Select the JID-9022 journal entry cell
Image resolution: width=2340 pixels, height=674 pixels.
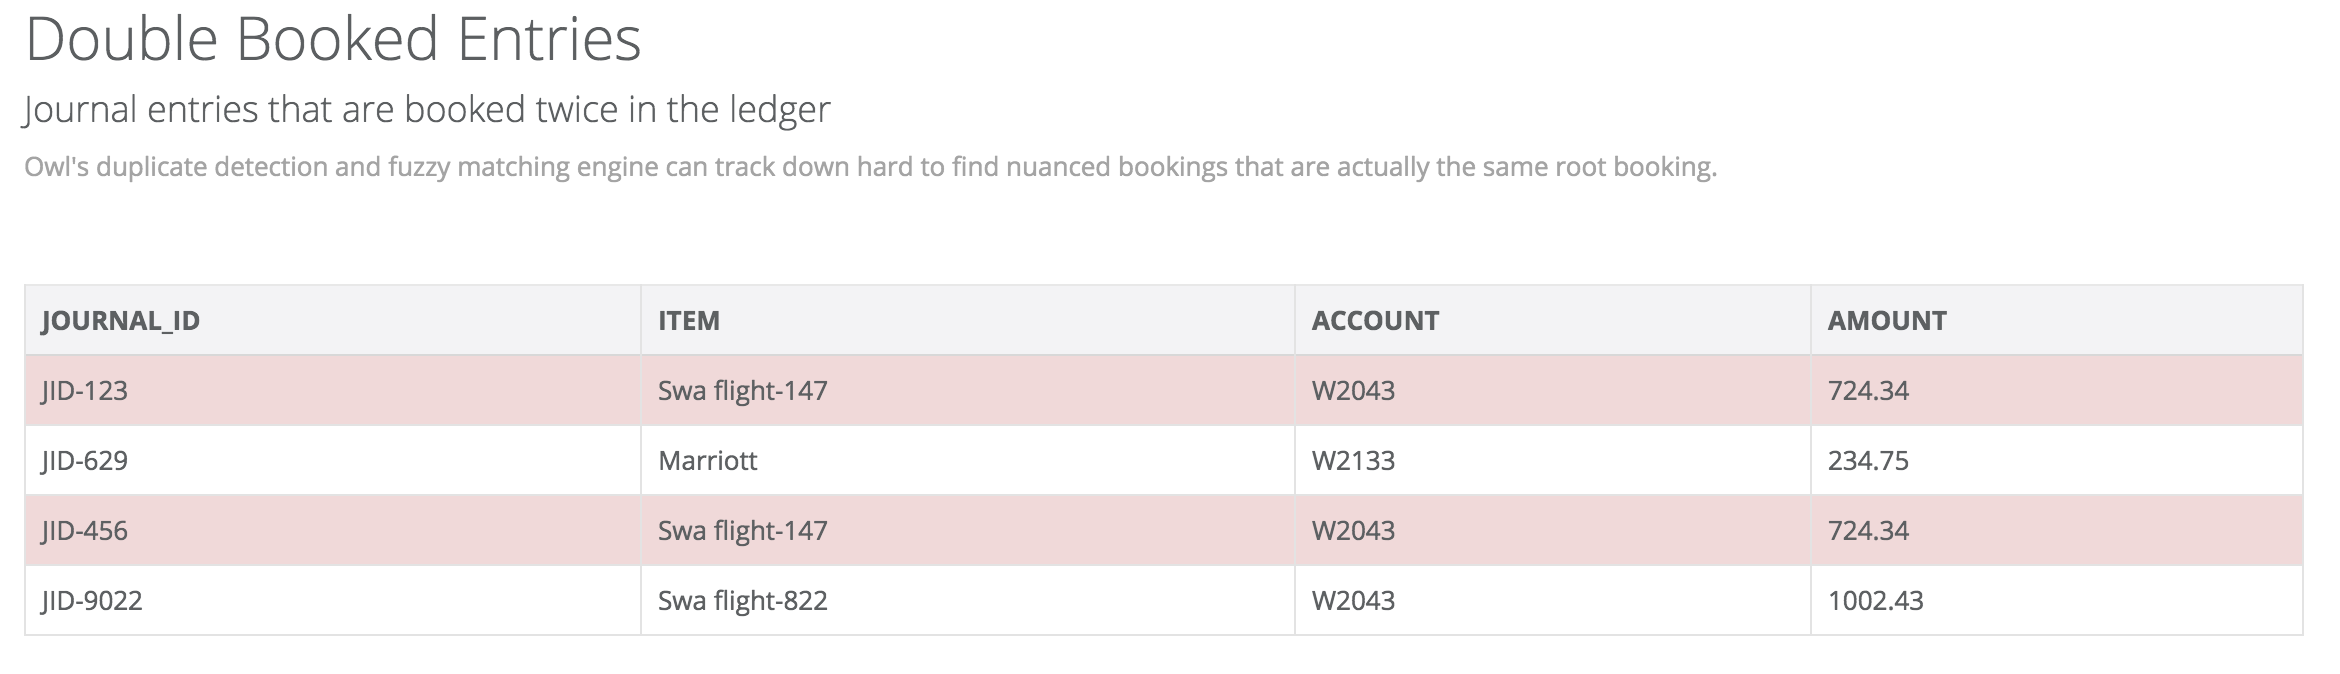point(92,601)
